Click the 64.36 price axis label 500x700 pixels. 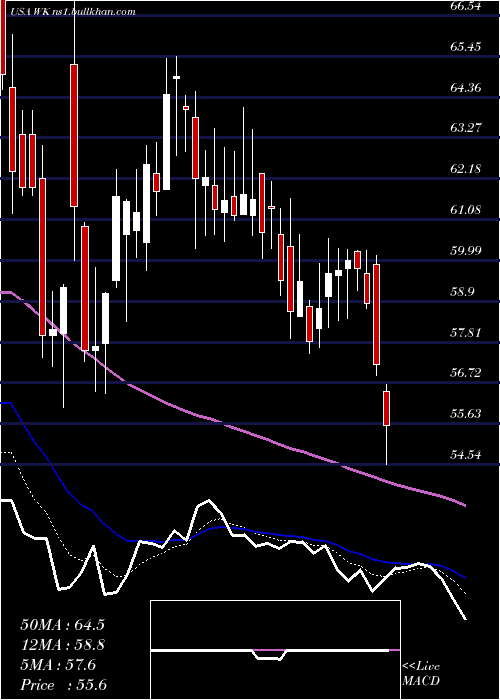pos(467,88)
